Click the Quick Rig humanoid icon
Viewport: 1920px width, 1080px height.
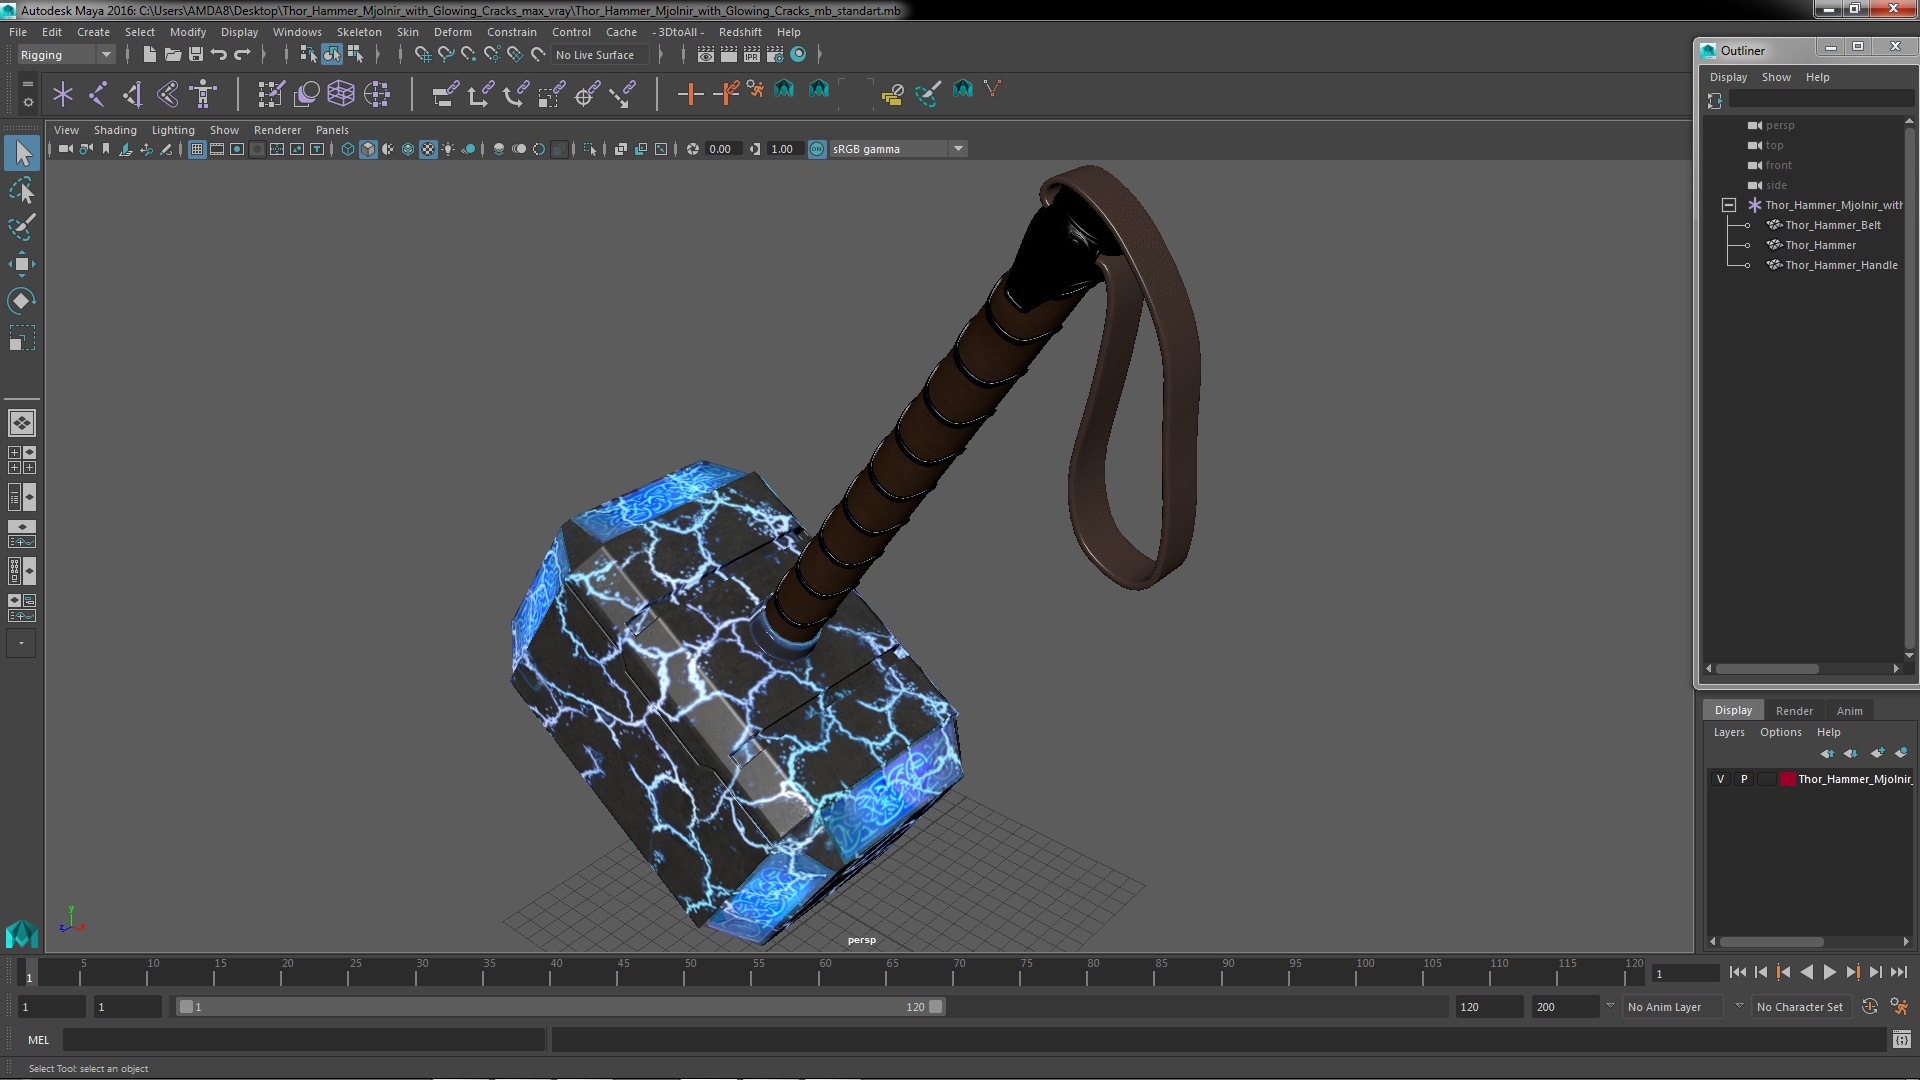coord(203,94)
